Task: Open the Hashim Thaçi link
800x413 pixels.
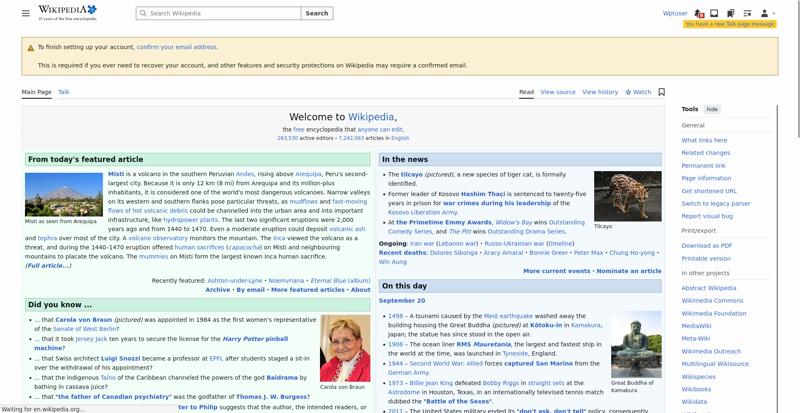Action: pyautogui.click(x=483, y=194)
